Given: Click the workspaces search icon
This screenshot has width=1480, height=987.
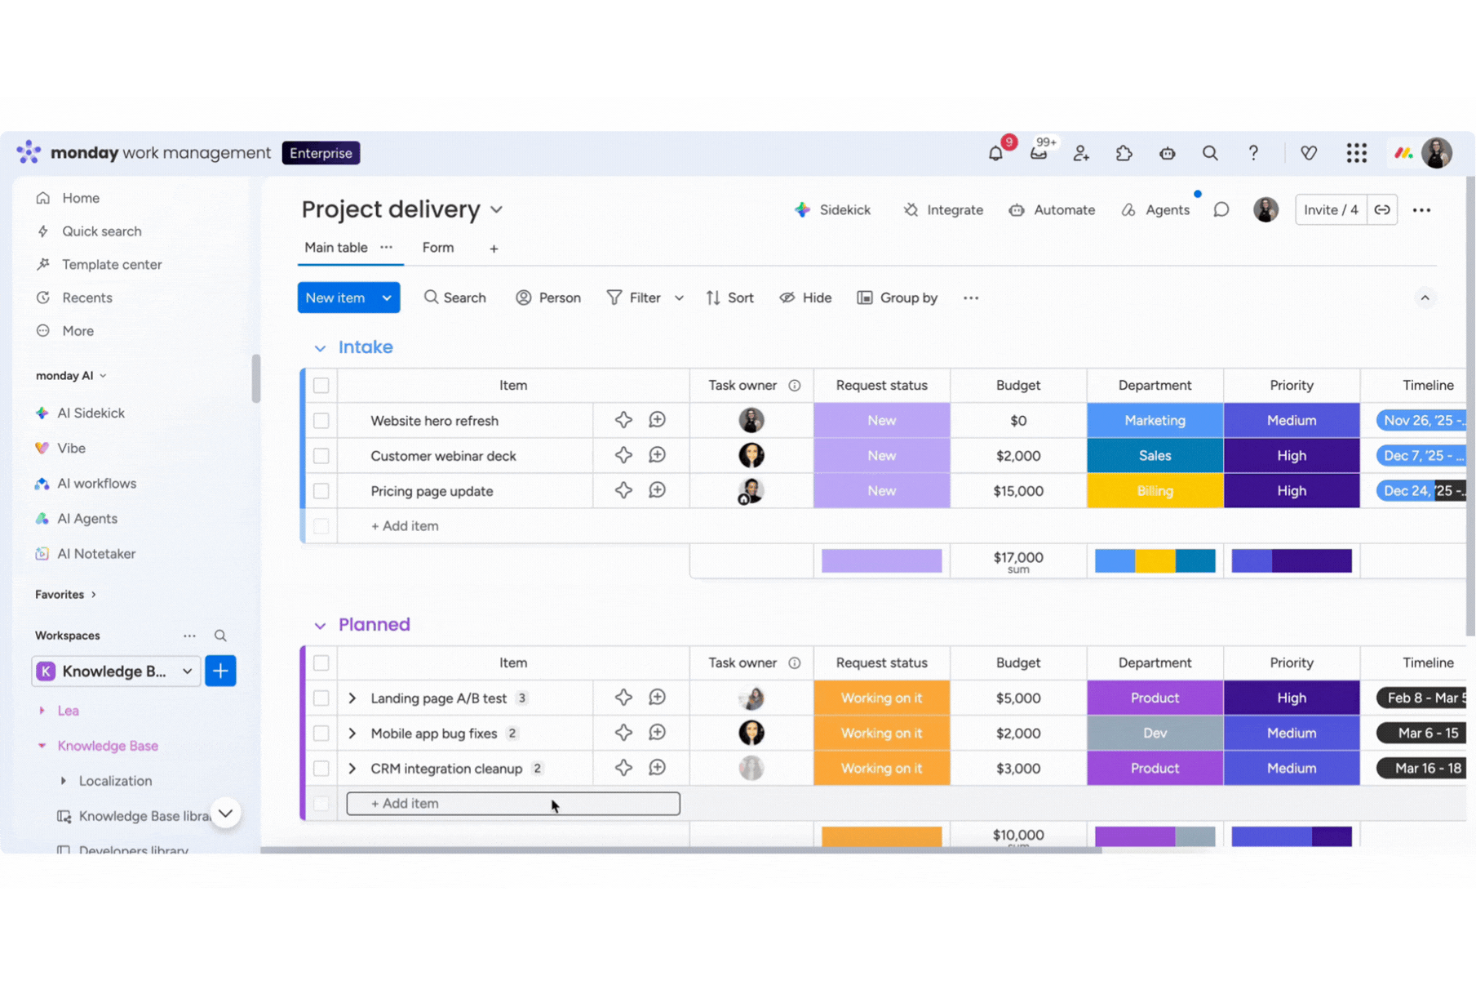Looking at the screenshot, I should 221,636.
